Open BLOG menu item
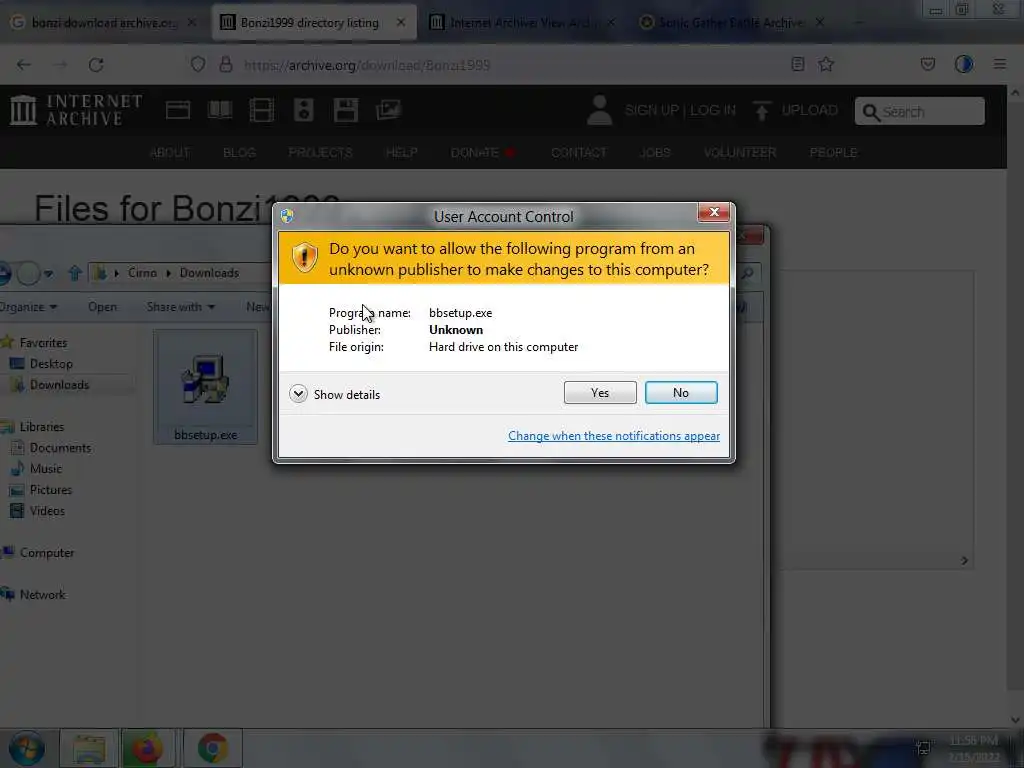The image size is (1024, 768). pyautogui.click(x=239, y=152)
